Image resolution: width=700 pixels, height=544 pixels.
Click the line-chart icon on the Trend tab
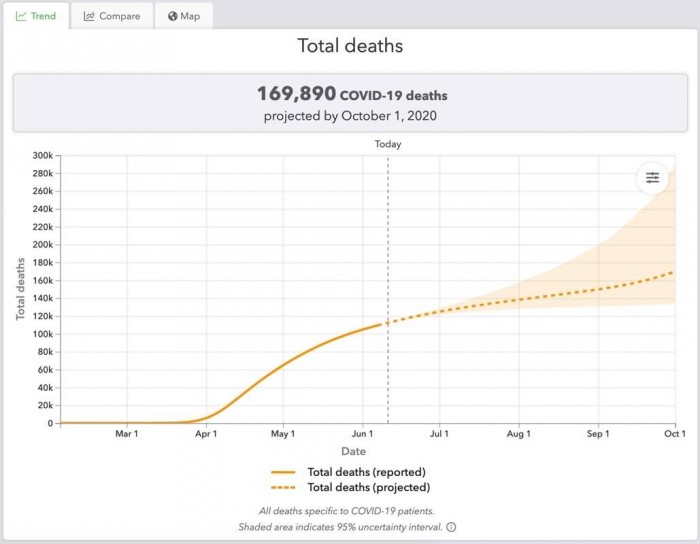tap(21, 16)
